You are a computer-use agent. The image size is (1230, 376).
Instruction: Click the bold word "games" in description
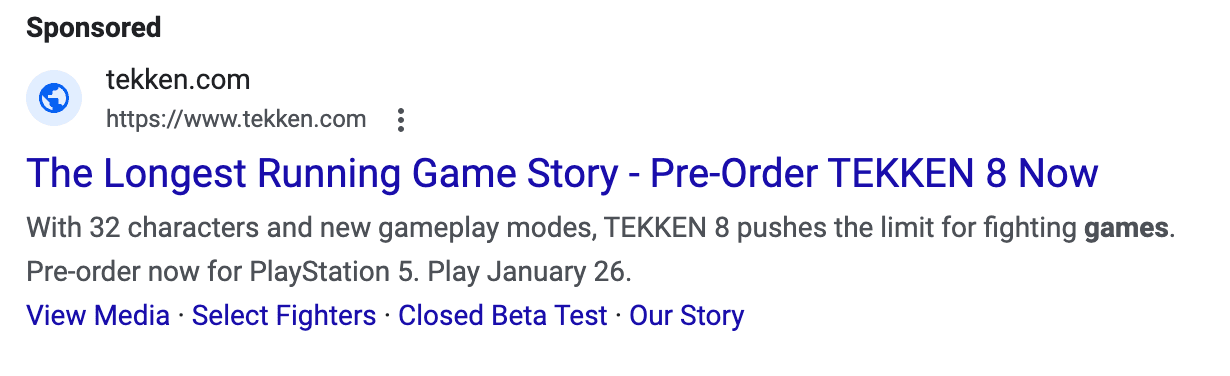click(x=1127, y=229)
